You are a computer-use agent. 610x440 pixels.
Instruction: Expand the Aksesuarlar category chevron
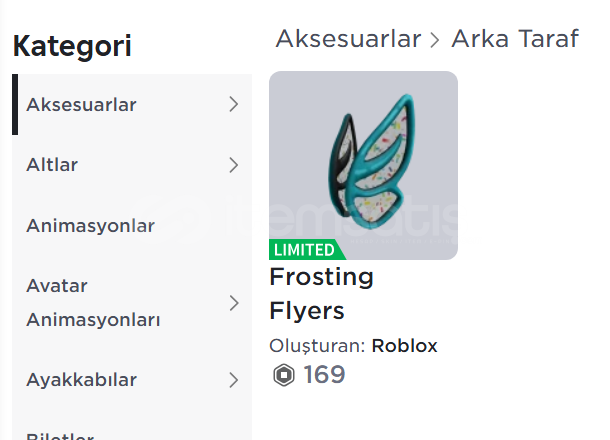pos(233,104)
